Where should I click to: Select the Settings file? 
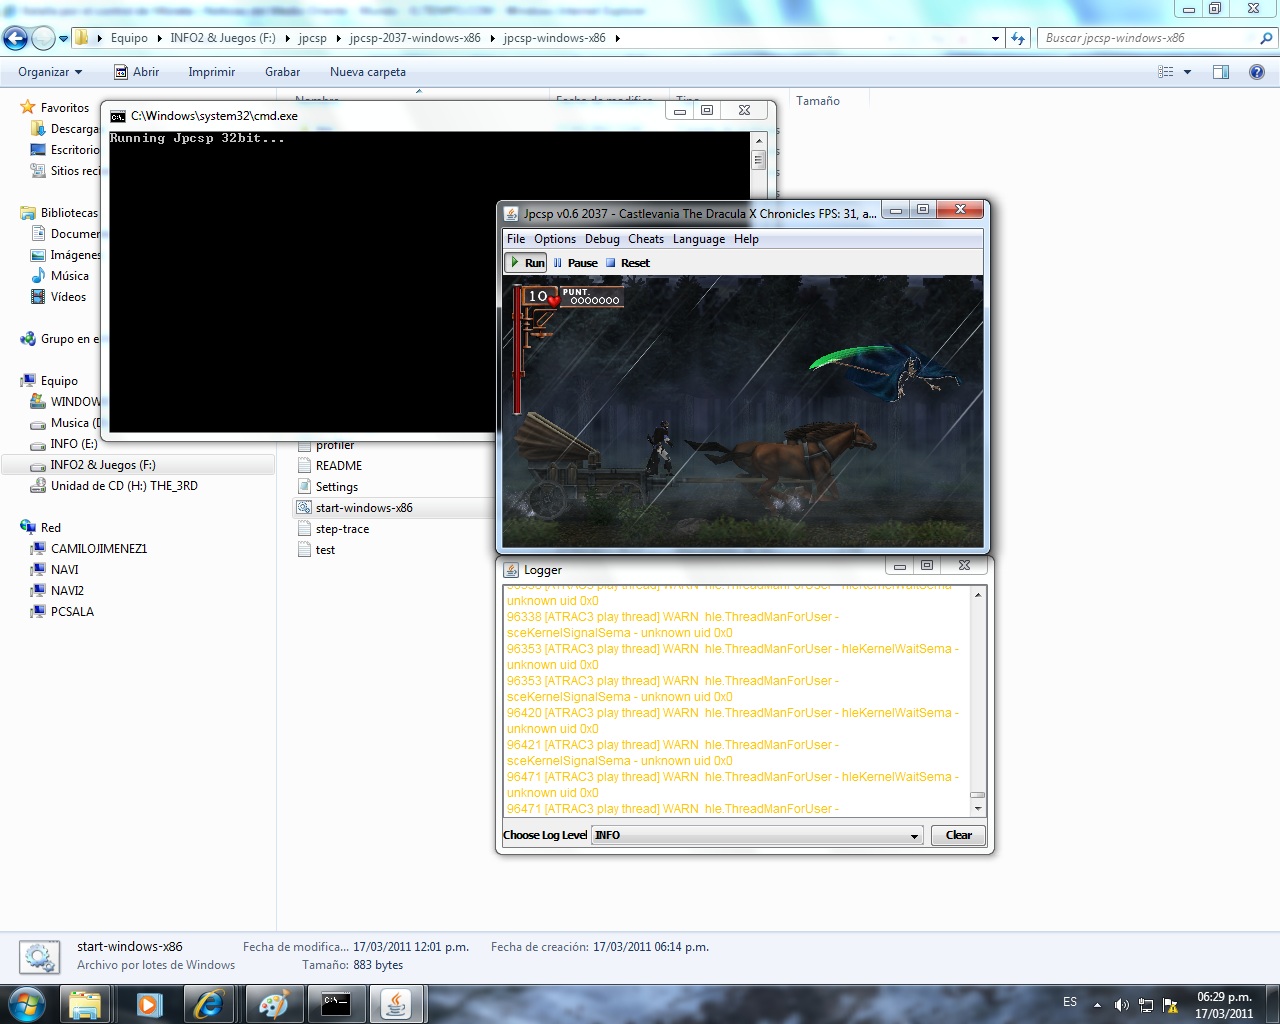tap(337, 487)
